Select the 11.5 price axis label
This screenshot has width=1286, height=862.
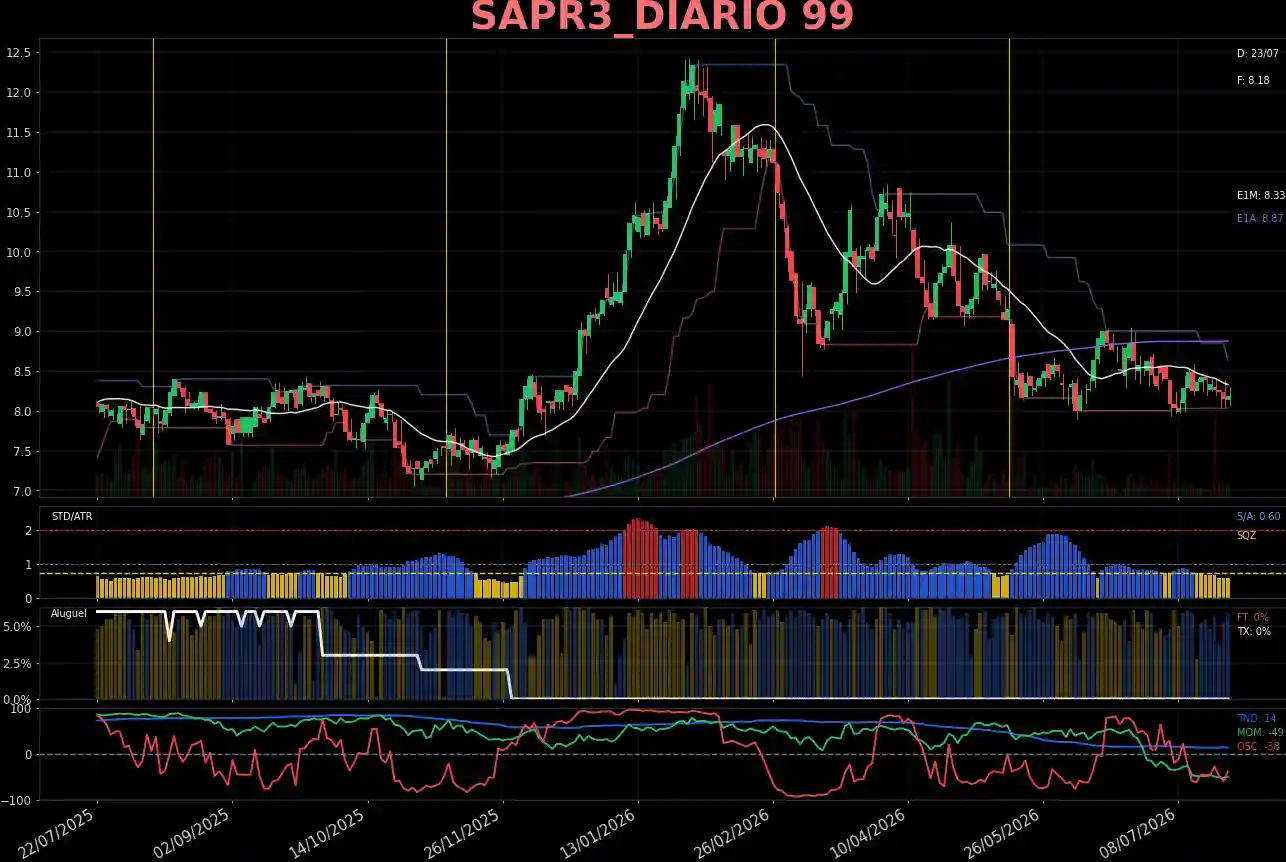(x=20, y=133)
